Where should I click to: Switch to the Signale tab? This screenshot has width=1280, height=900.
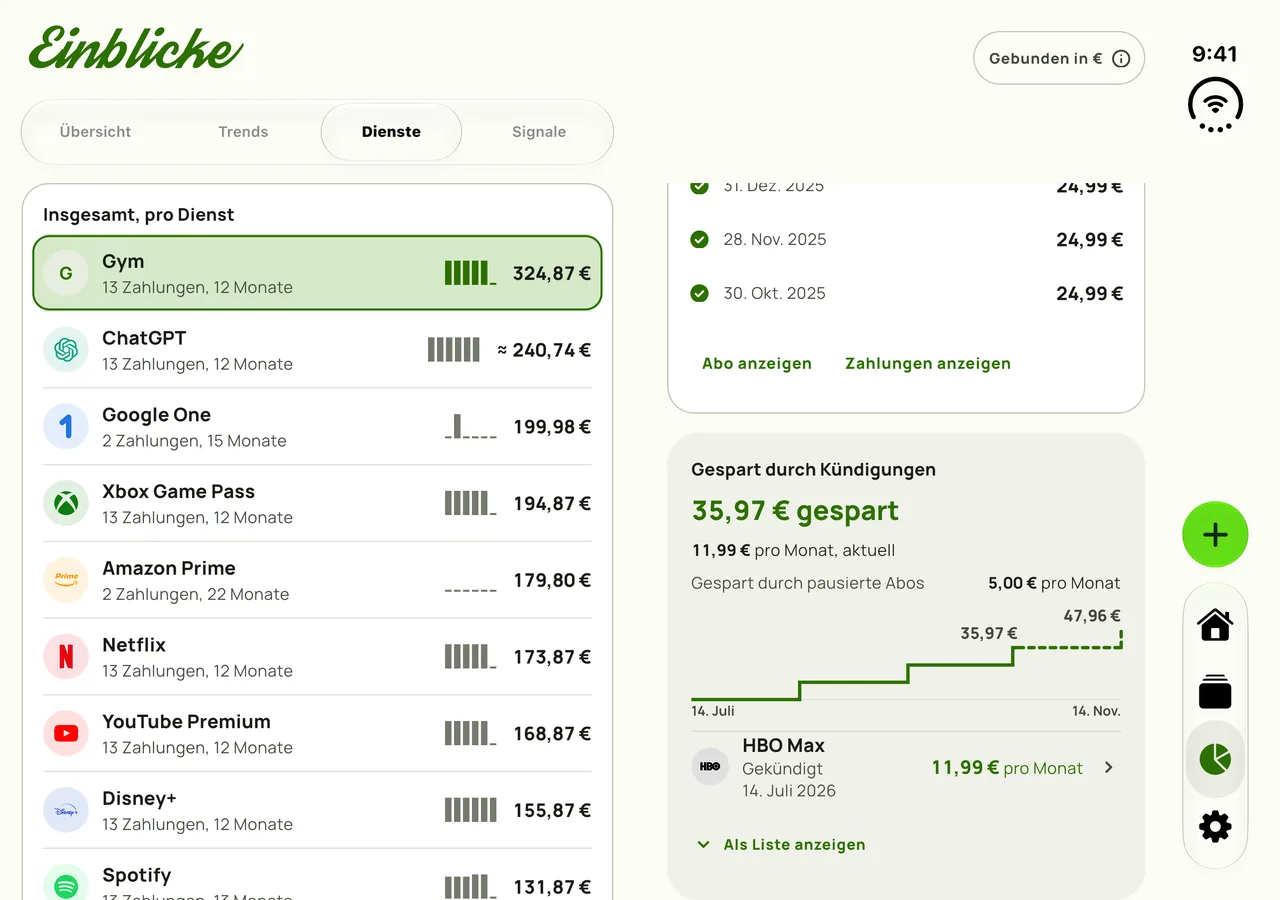tap(539, 132)
